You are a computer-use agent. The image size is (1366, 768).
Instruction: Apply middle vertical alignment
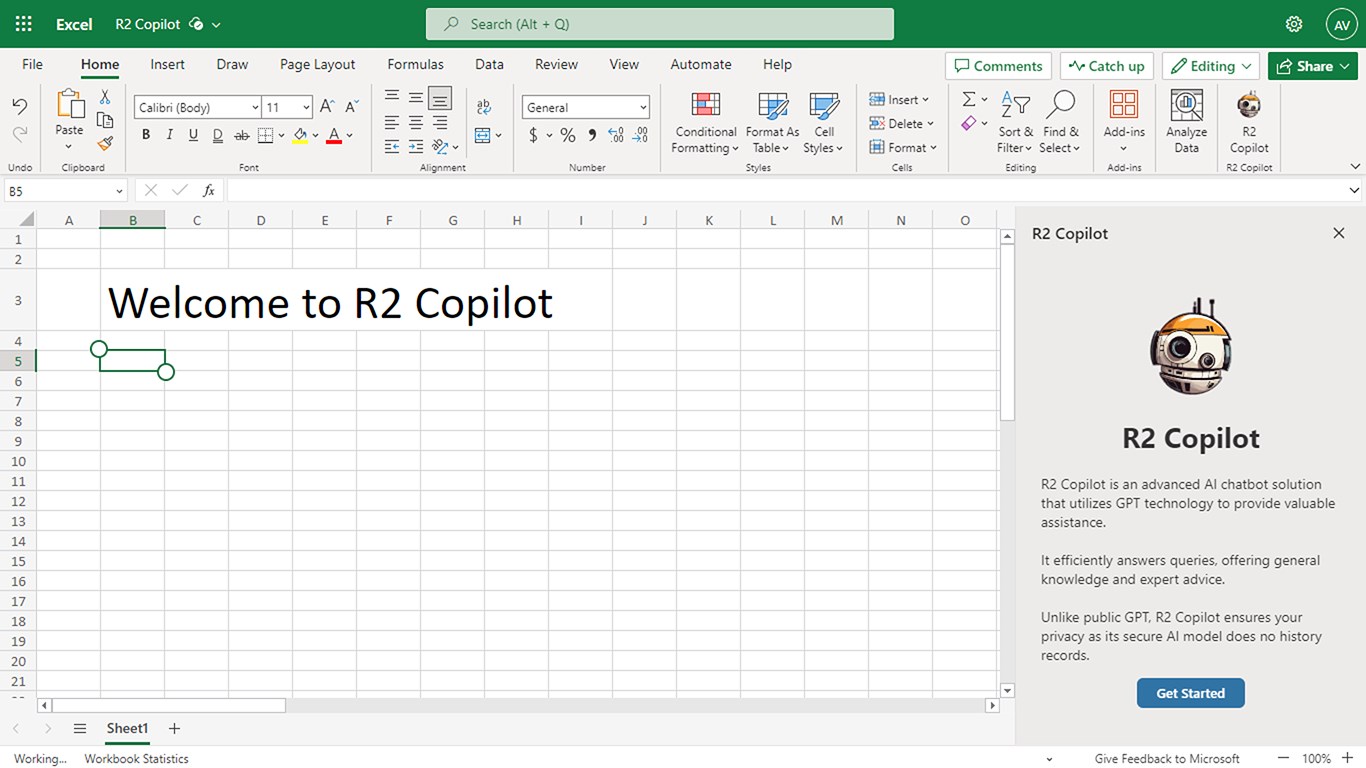point(416,97)
